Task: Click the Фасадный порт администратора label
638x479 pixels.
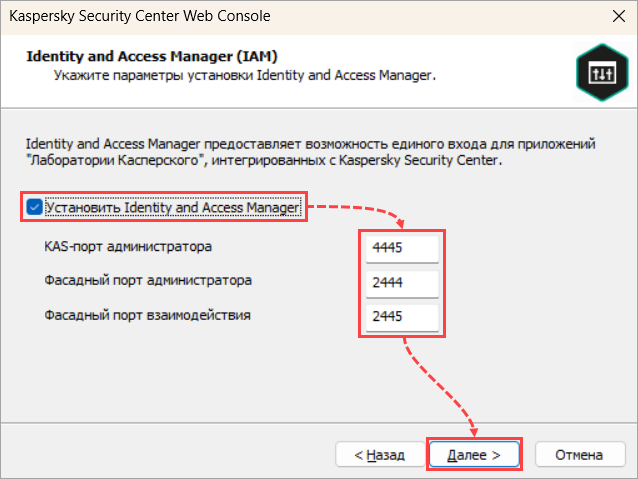Action: coord(148,281)
